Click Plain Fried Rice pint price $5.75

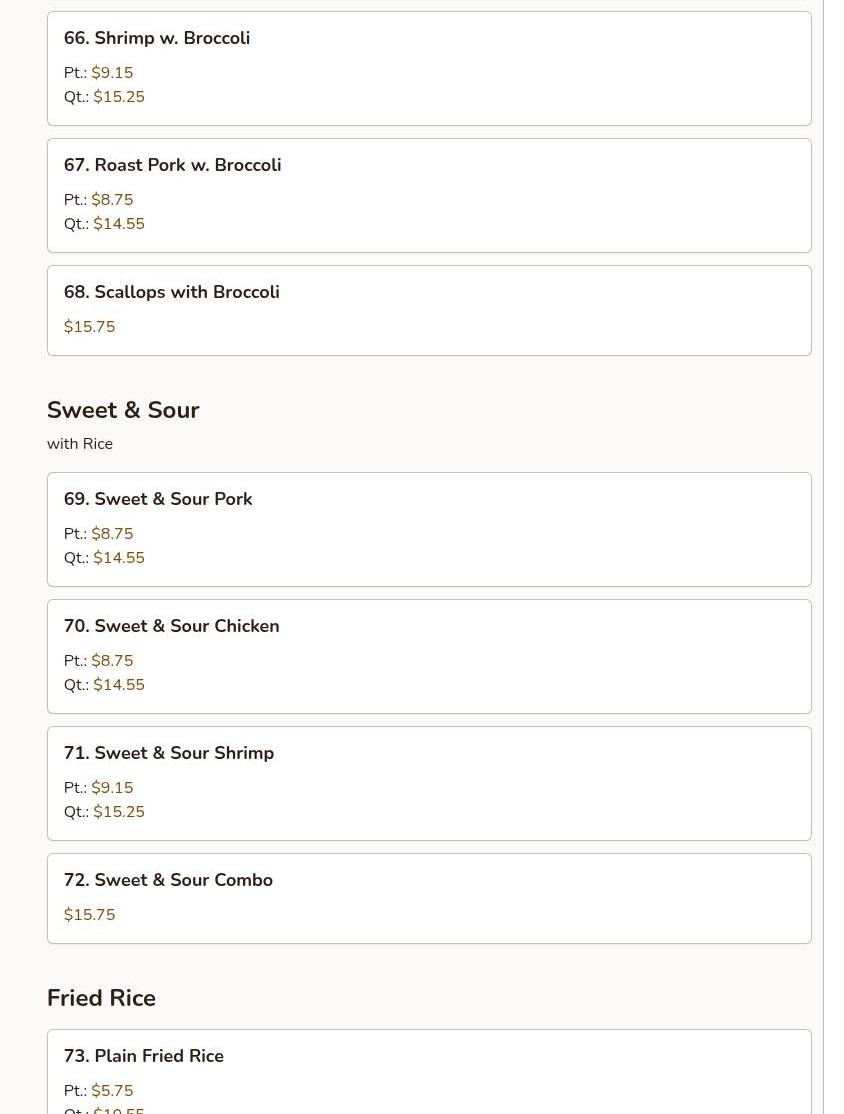click(112, 1091)
